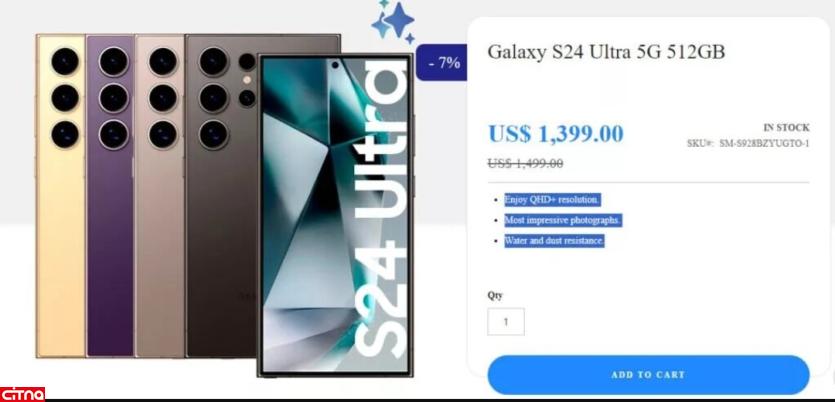This screenshot has width=835, height=402.
Task: Click the top camera lens on yellow phone
Action: pos(65,61)
